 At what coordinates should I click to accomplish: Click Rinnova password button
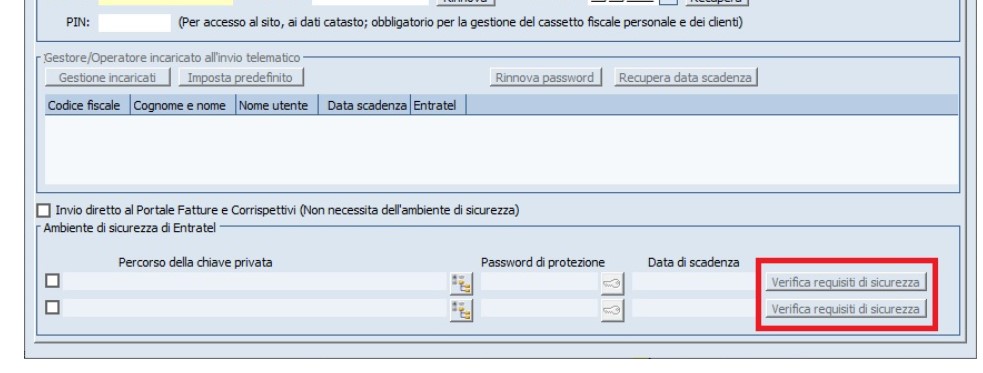click(545, 78)
